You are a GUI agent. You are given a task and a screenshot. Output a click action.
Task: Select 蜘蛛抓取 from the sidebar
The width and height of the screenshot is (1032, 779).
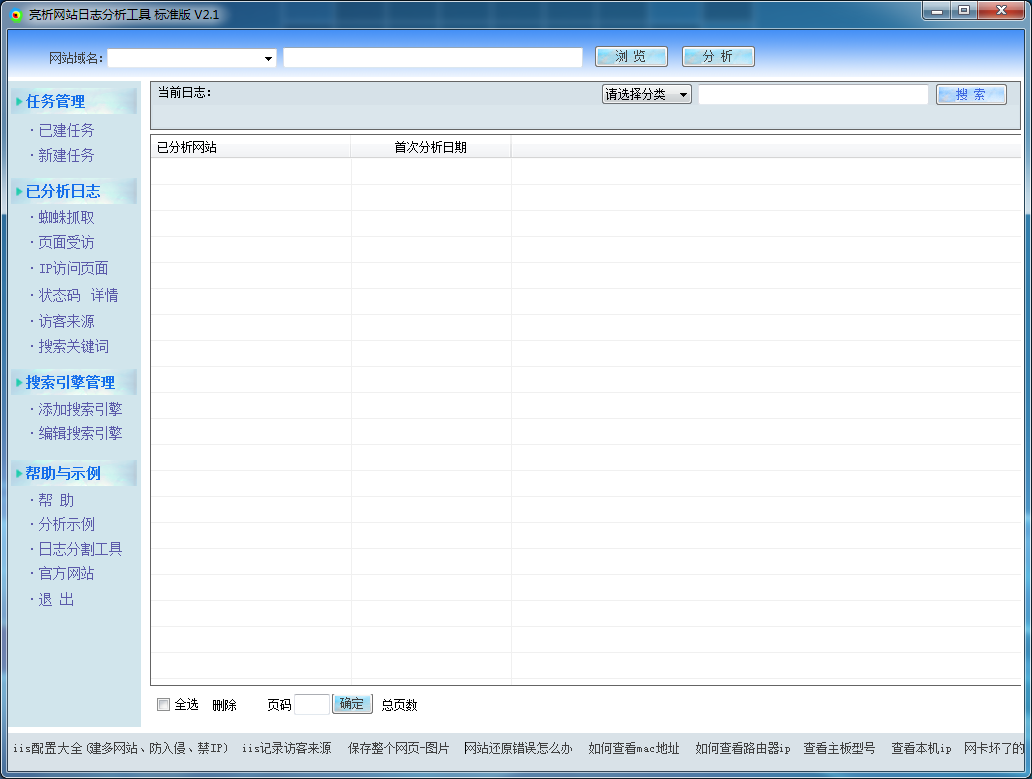click(66, 217)
